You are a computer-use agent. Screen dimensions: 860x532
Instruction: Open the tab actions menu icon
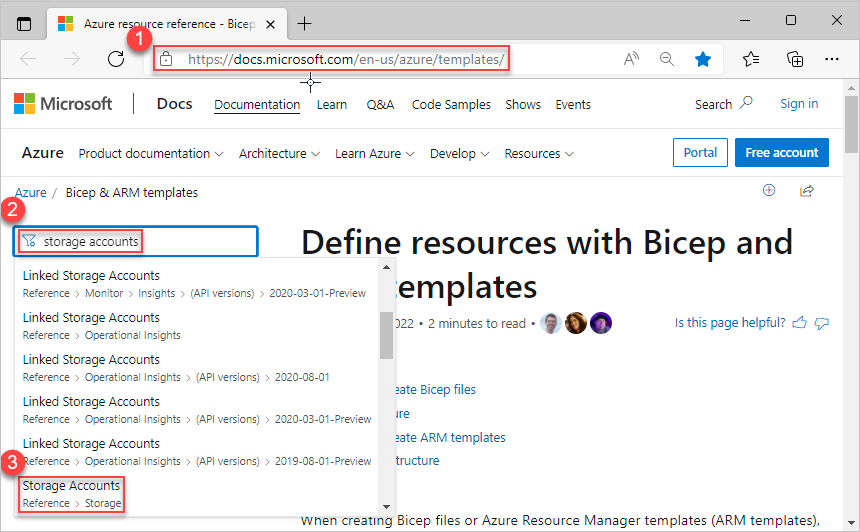click(24, 24)
